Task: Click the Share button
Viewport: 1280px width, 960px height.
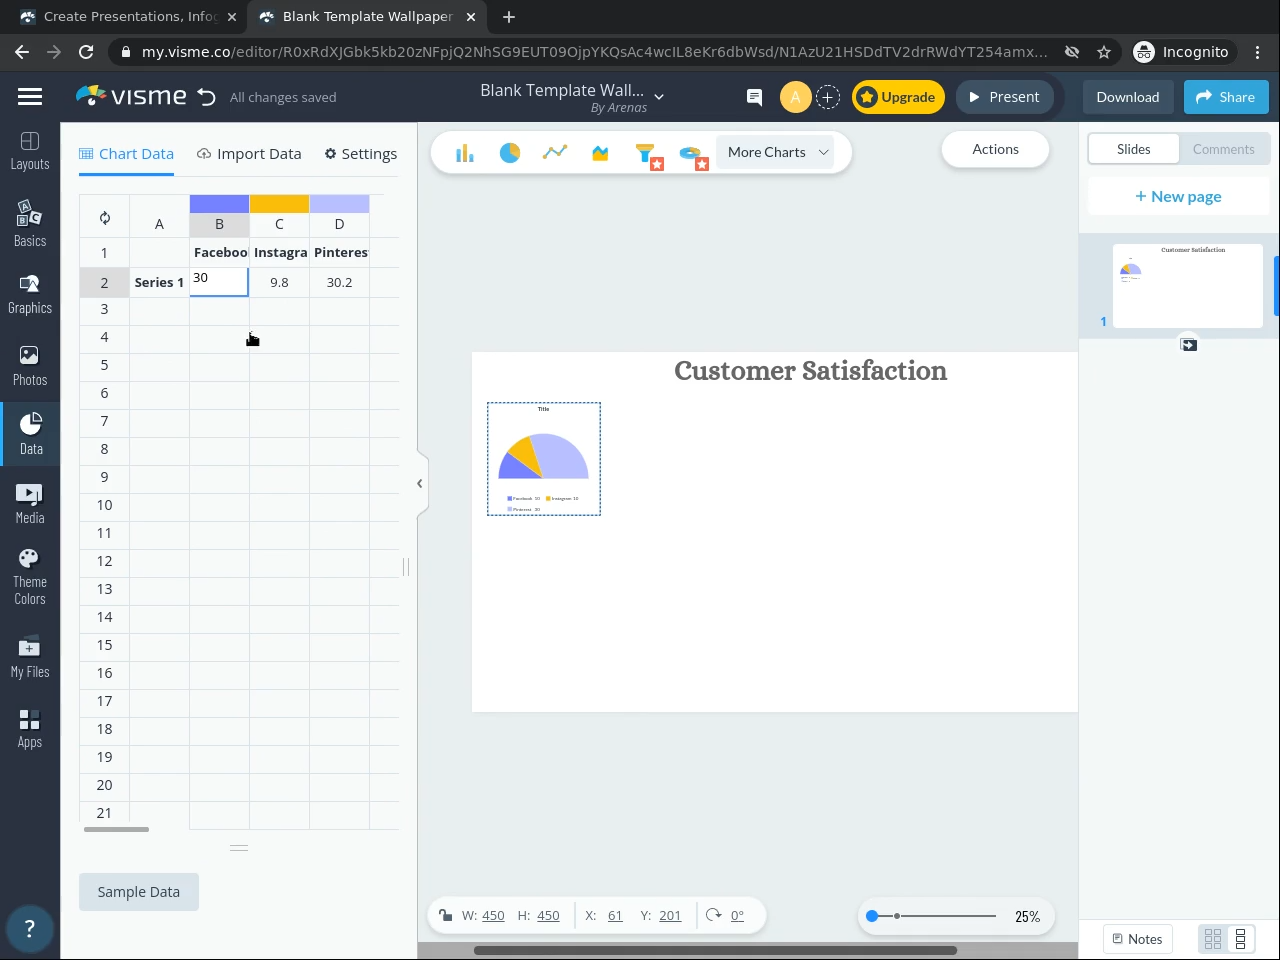Action: (1226, 97)
